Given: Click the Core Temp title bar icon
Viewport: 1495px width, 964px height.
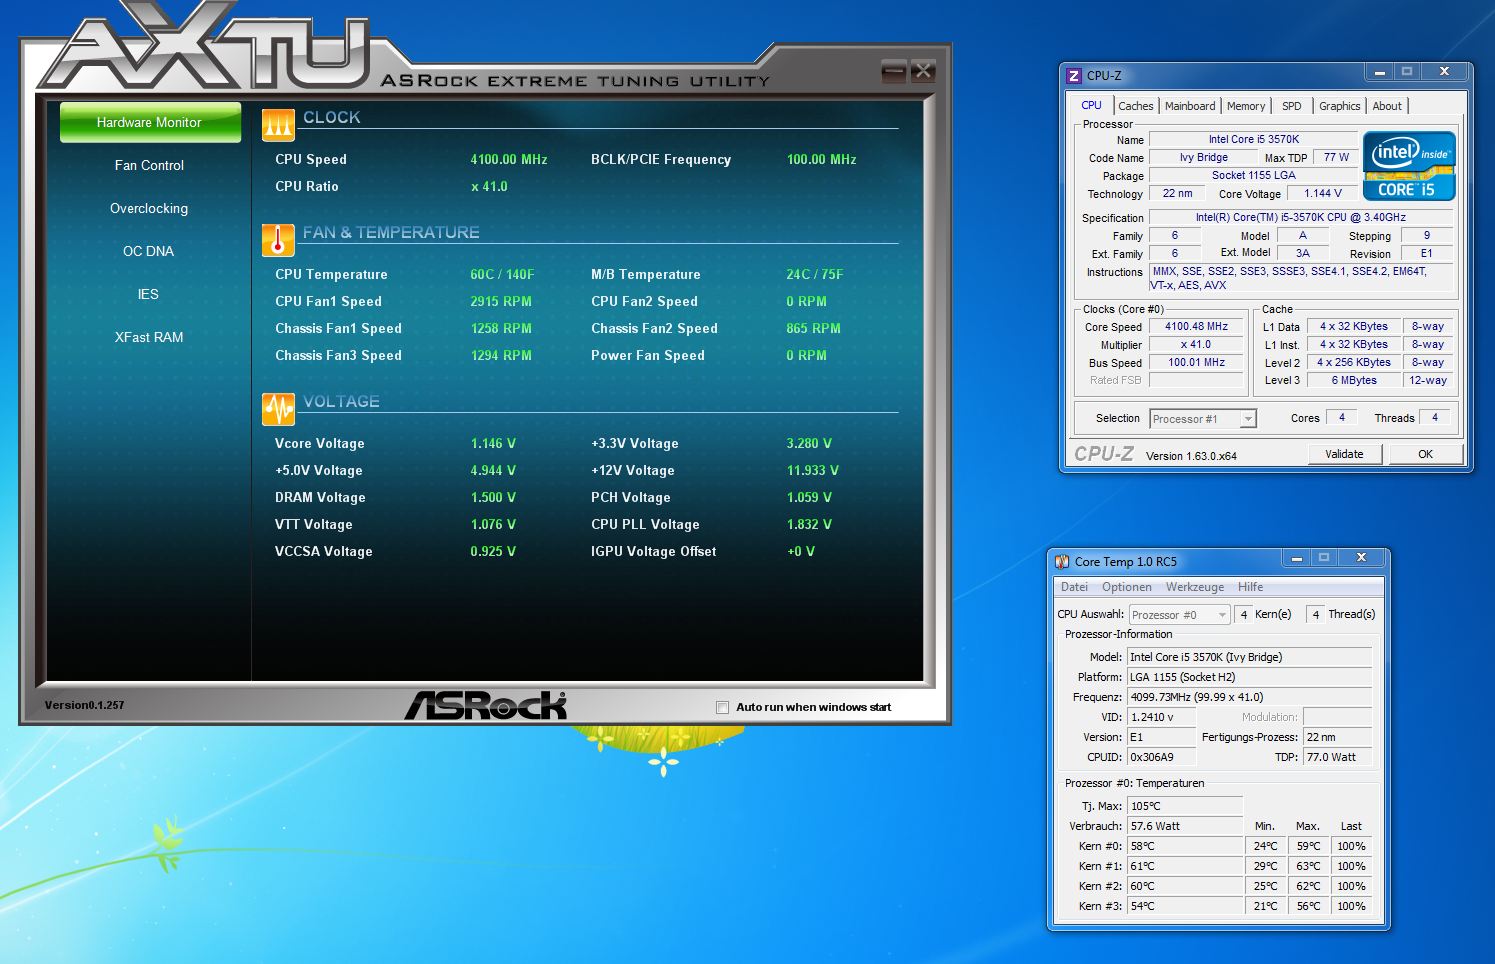Looking at the screenshot, I should pyautogui.click(x=1062, y=561).
